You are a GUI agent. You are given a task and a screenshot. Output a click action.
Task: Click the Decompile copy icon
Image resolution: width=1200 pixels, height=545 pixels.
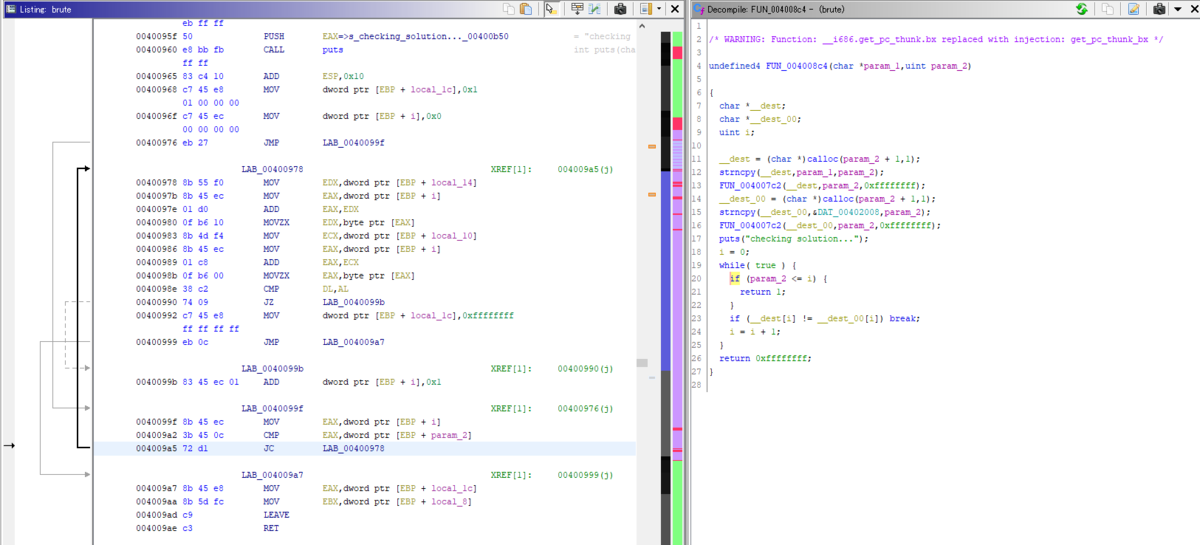(1108, 9)
